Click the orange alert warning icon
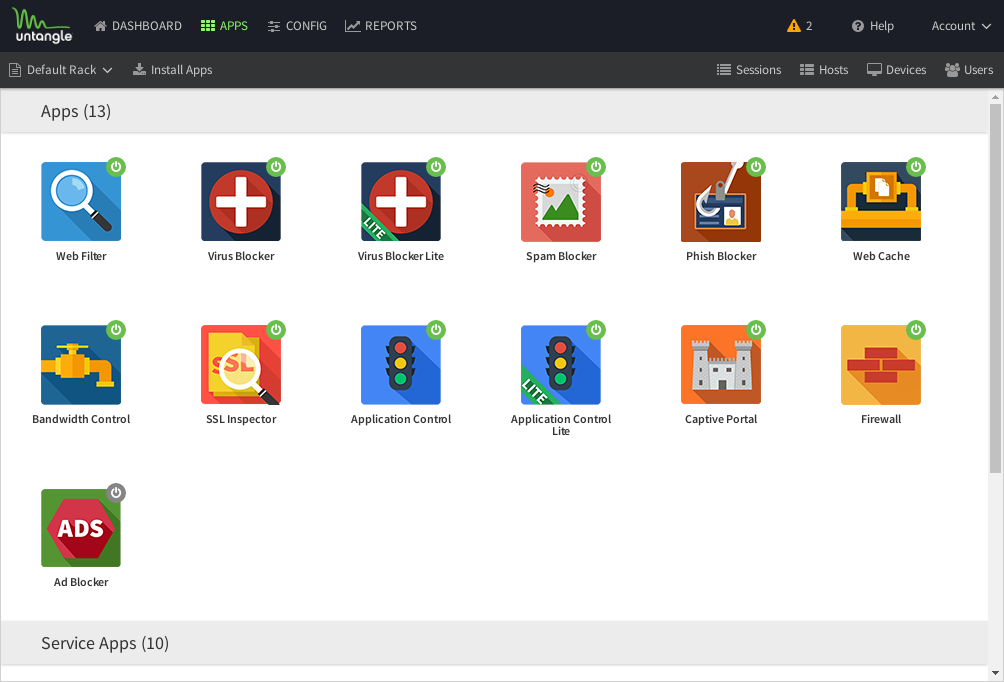Screen dimensions: 1004x682 (794, 26)
